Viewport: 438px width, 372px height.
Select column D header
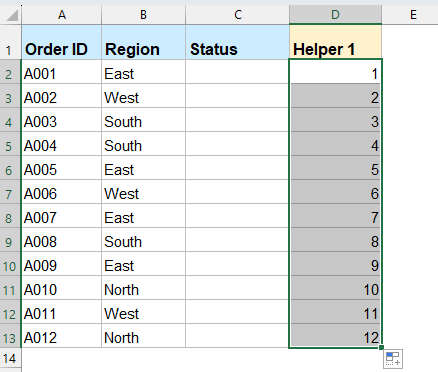coord(335,15)
